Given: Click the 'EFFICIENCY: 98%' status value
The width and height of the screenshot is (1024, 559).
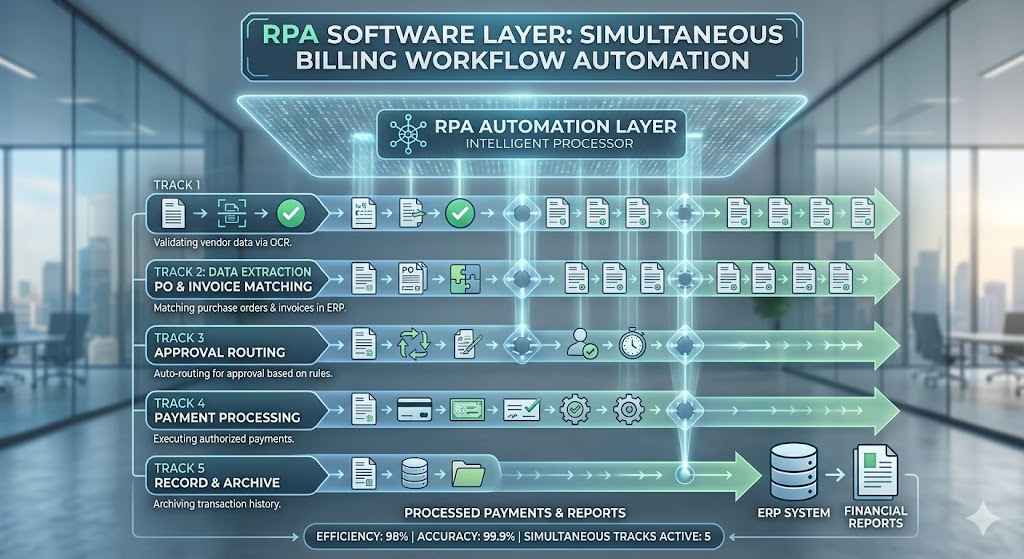Looking at the screenshot, I should click(362, 537).
